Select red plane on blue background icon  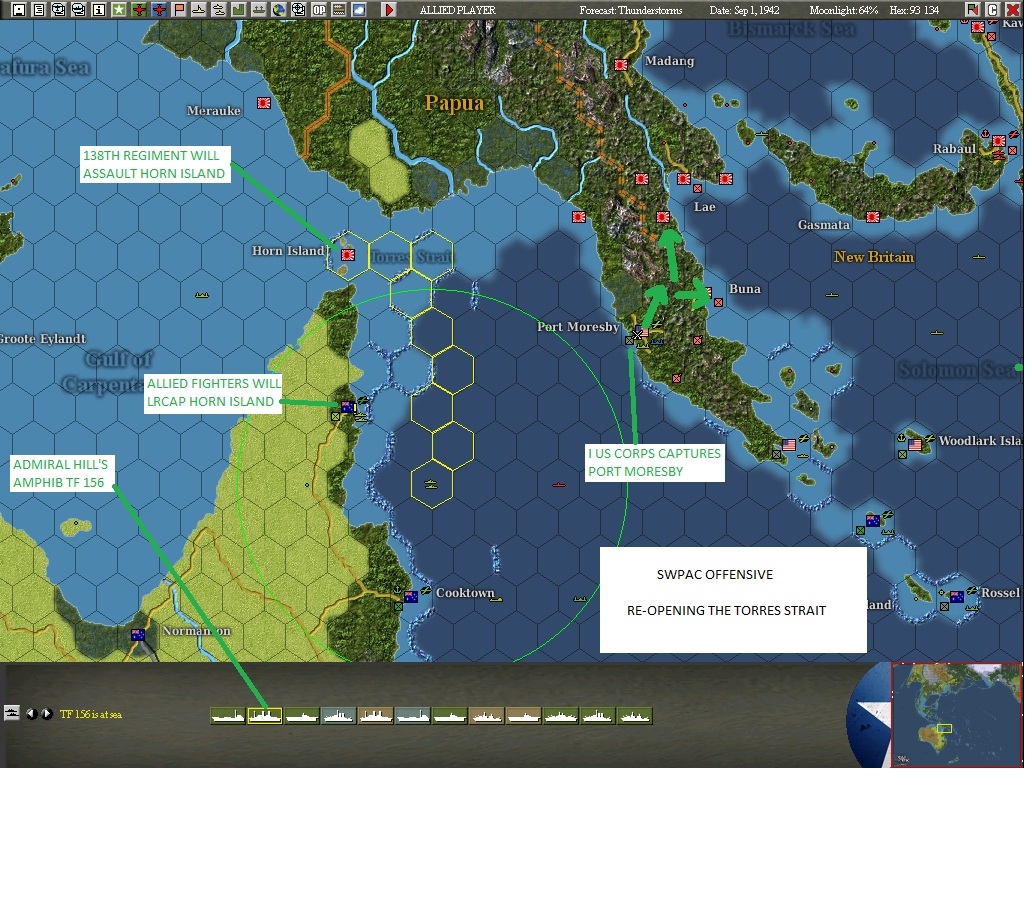pyautogui.click(x=159, y=9)
